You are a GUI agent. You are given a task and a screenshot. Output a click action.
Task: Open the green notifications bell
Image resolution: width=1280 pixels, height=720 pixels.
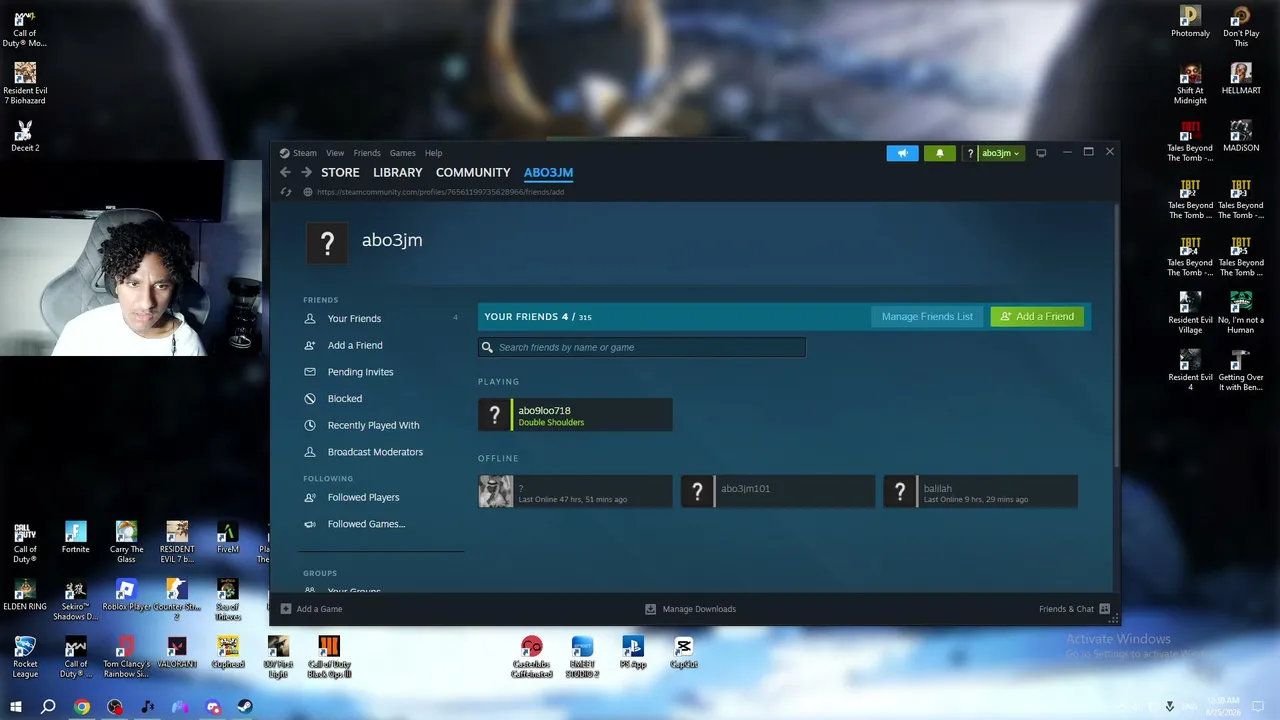click(x=939, y=153)
